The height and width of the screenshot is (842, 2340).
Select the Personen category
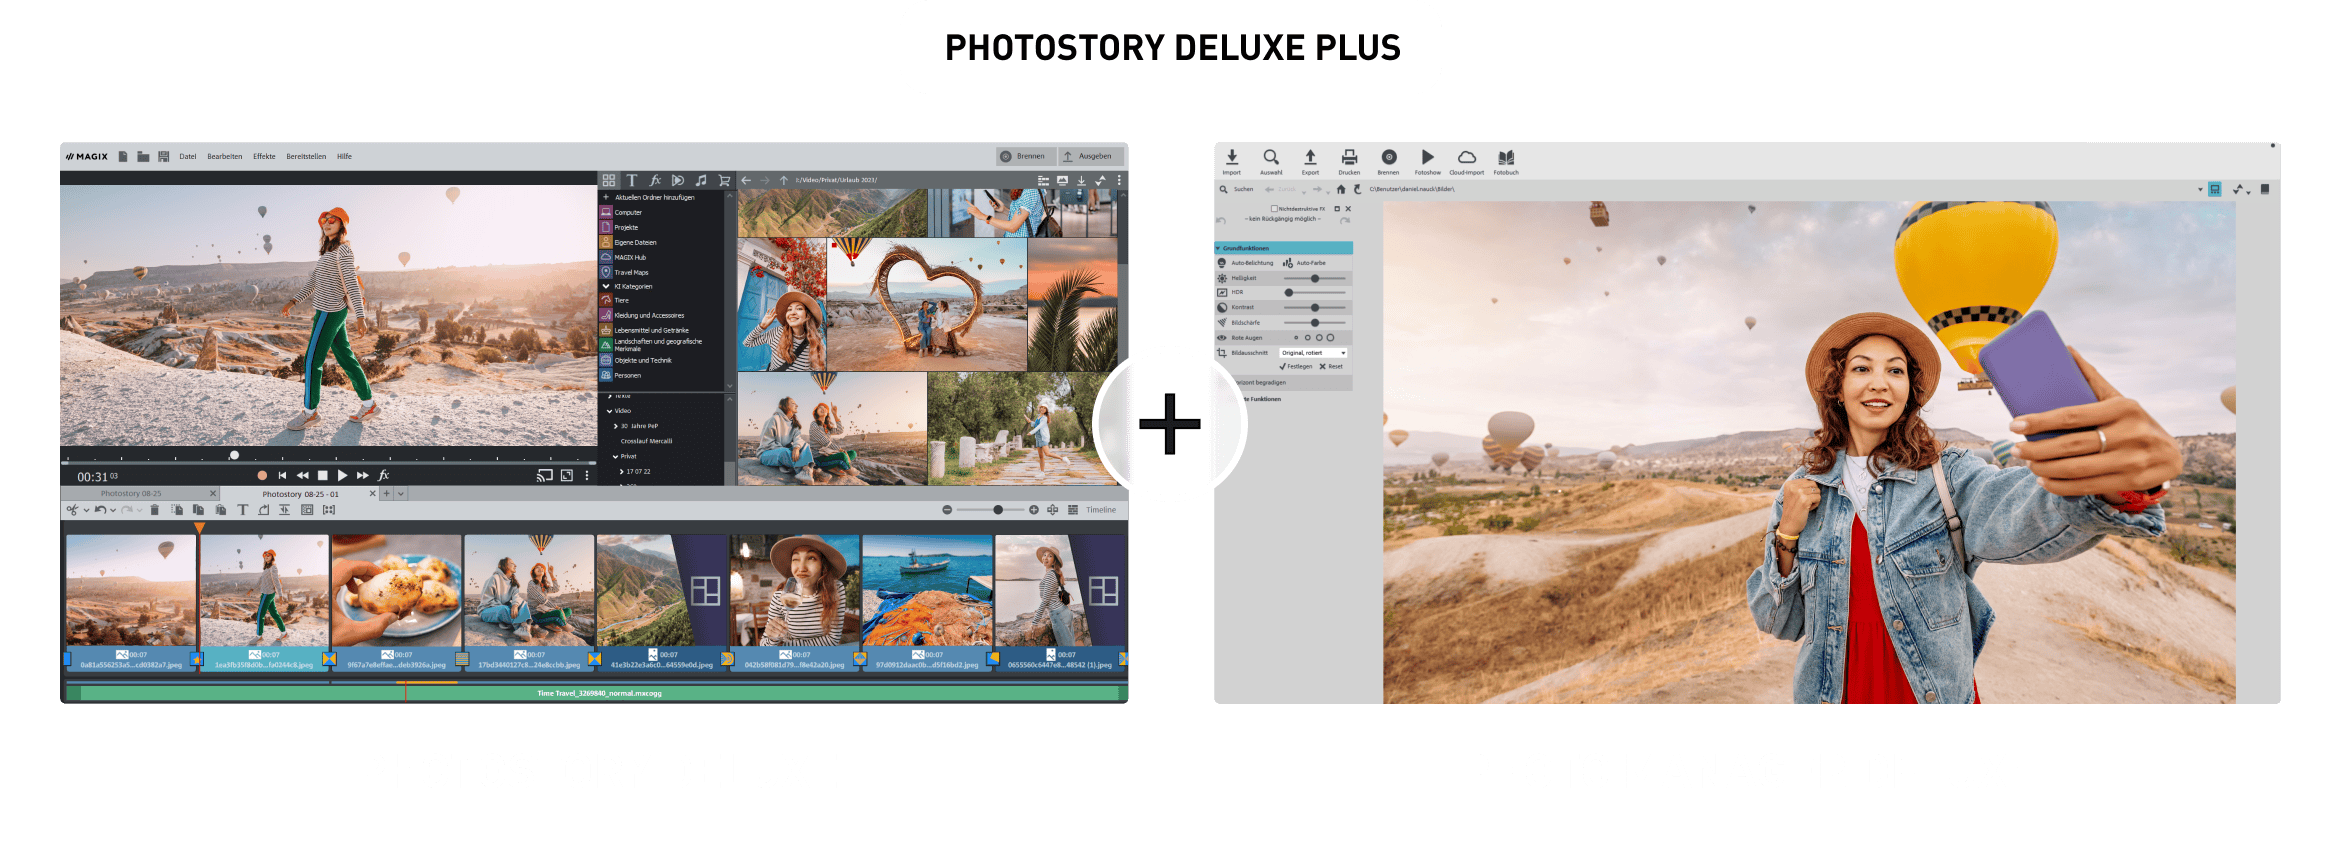click(628, 376)
